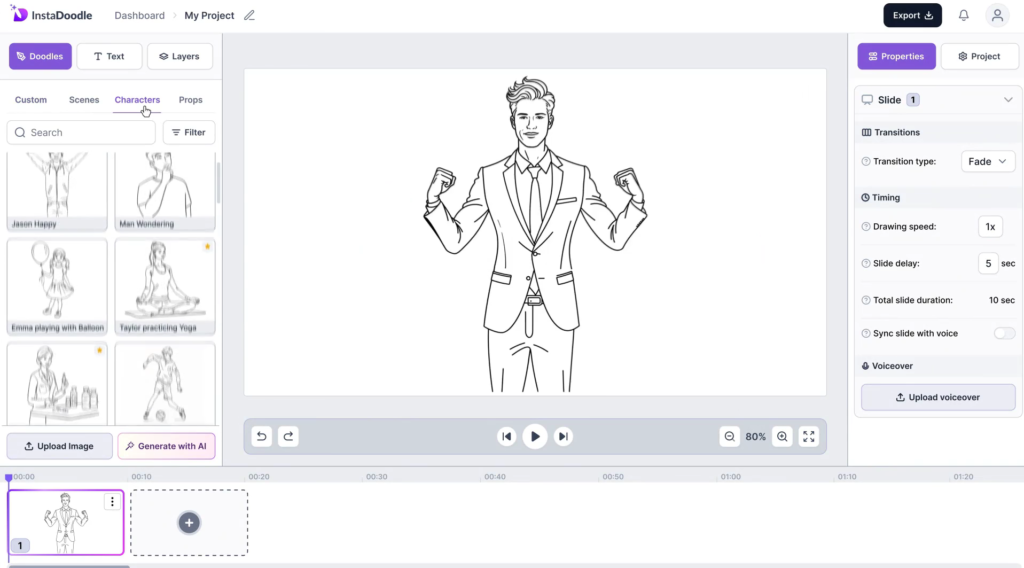Click the 80% zoom level value
The width and height of the screenshot is (1024, 568).
(x=756, y=437)
